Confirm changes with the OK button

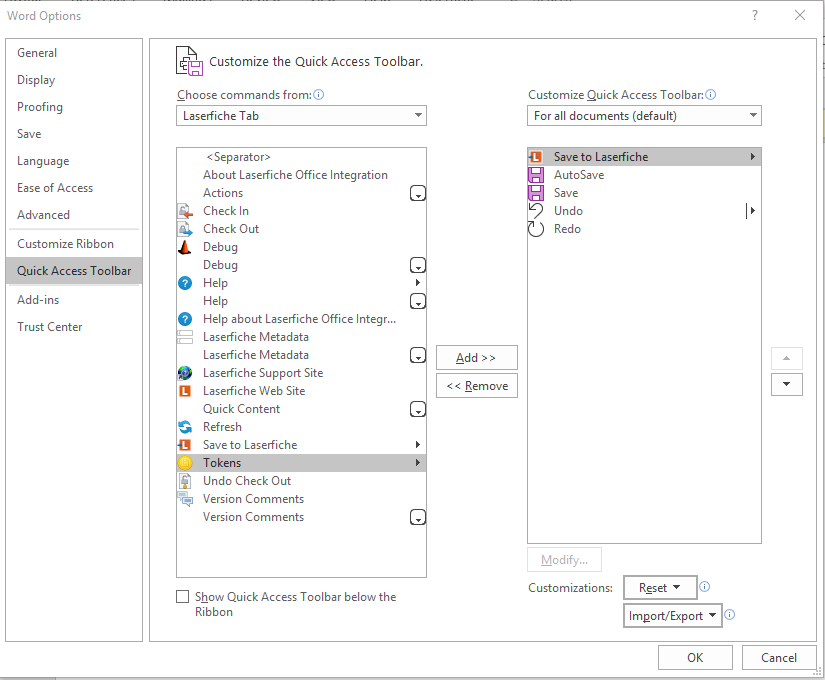click(695, 657)
